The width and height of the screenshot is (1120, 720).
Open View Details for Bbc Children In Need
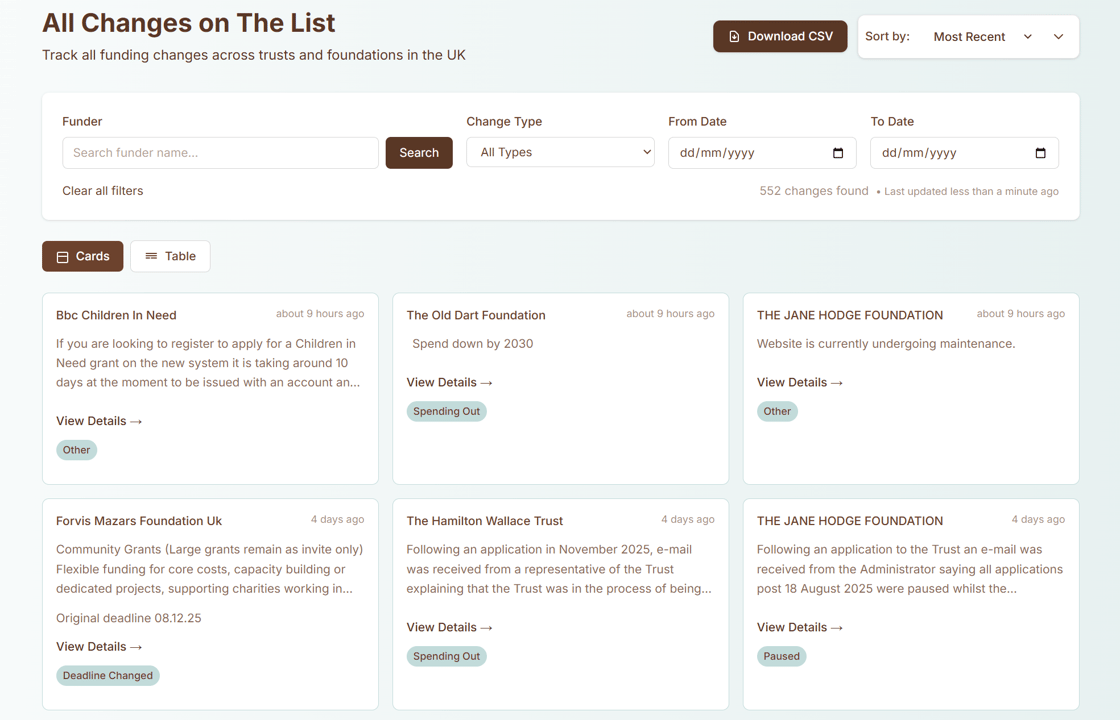[x=99, y=421]
